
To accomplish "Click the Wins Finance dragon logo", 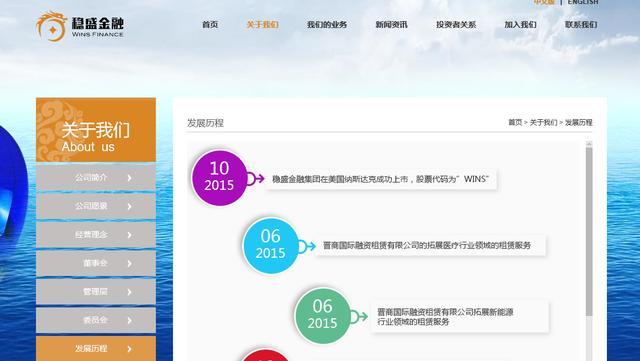I will [x=80, y=27].
